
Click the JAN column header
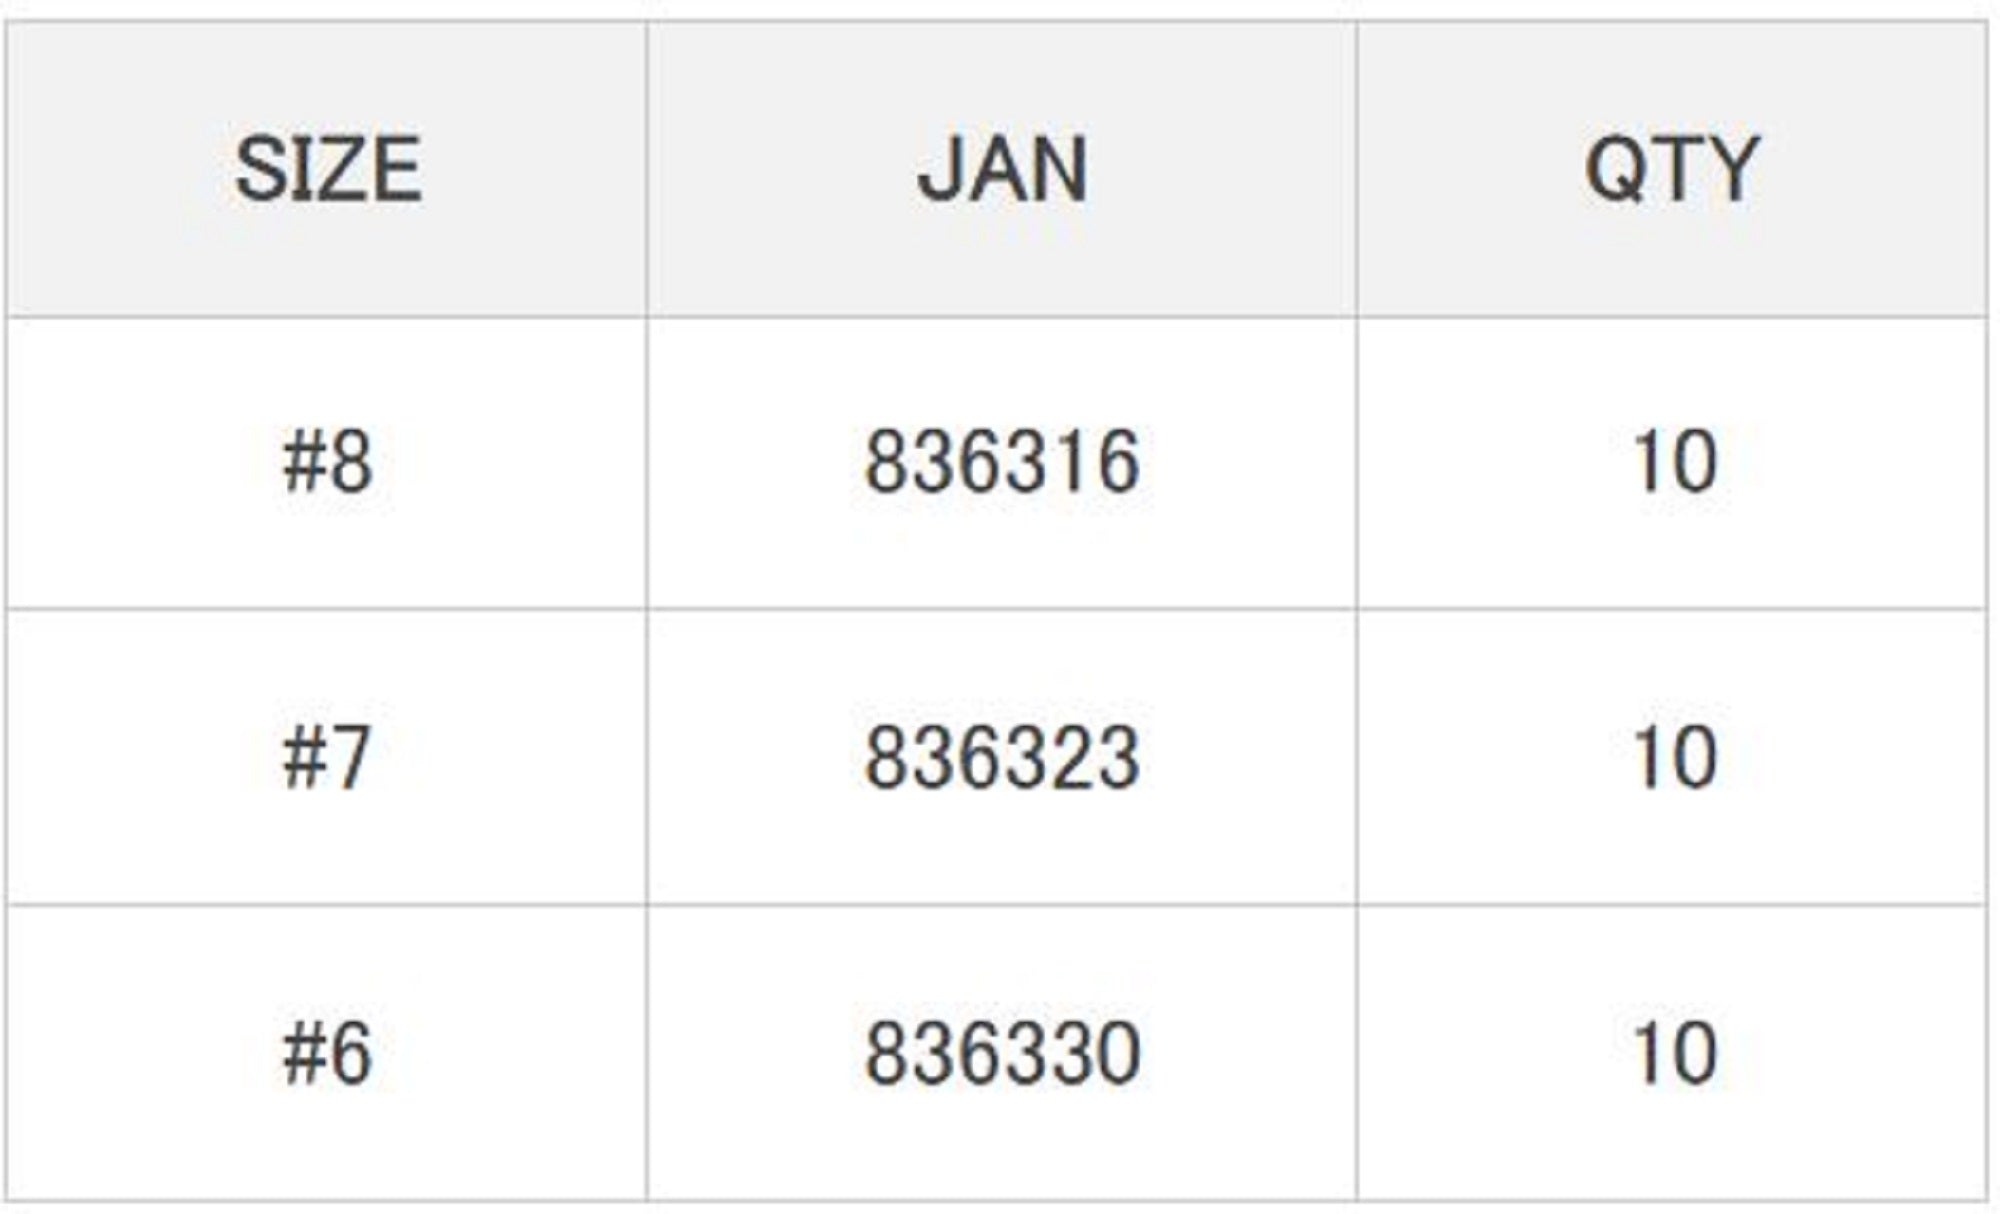point(1002,169)
